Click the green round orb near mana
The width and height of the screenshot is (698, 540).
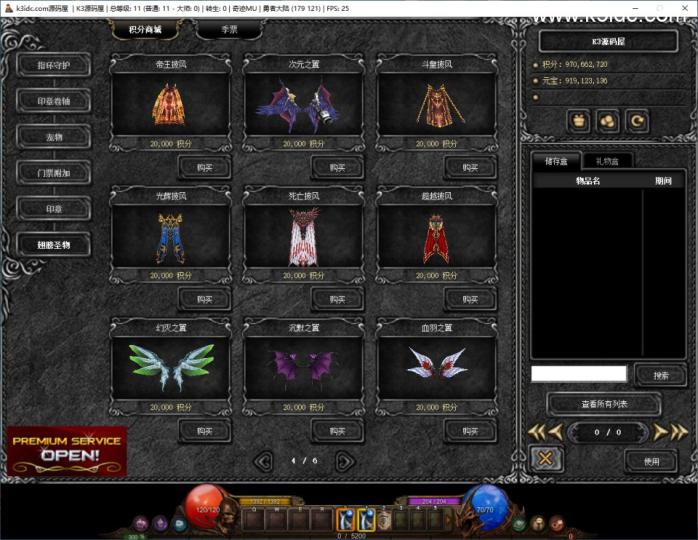519,524
